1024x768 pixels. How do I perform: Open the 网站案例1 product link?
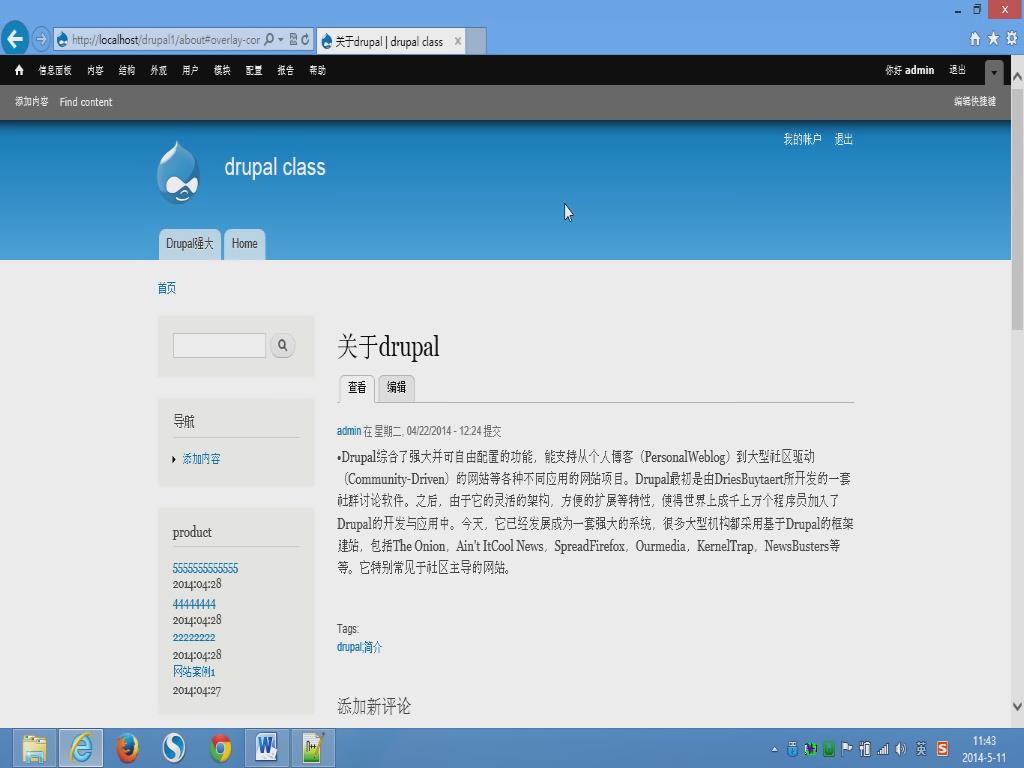pyautogui.click(x=194, y=671)
